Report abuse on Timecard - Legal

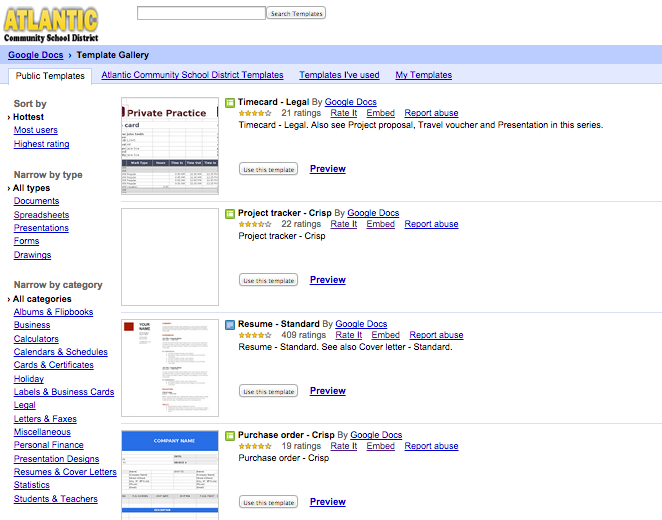click(431, 113)
